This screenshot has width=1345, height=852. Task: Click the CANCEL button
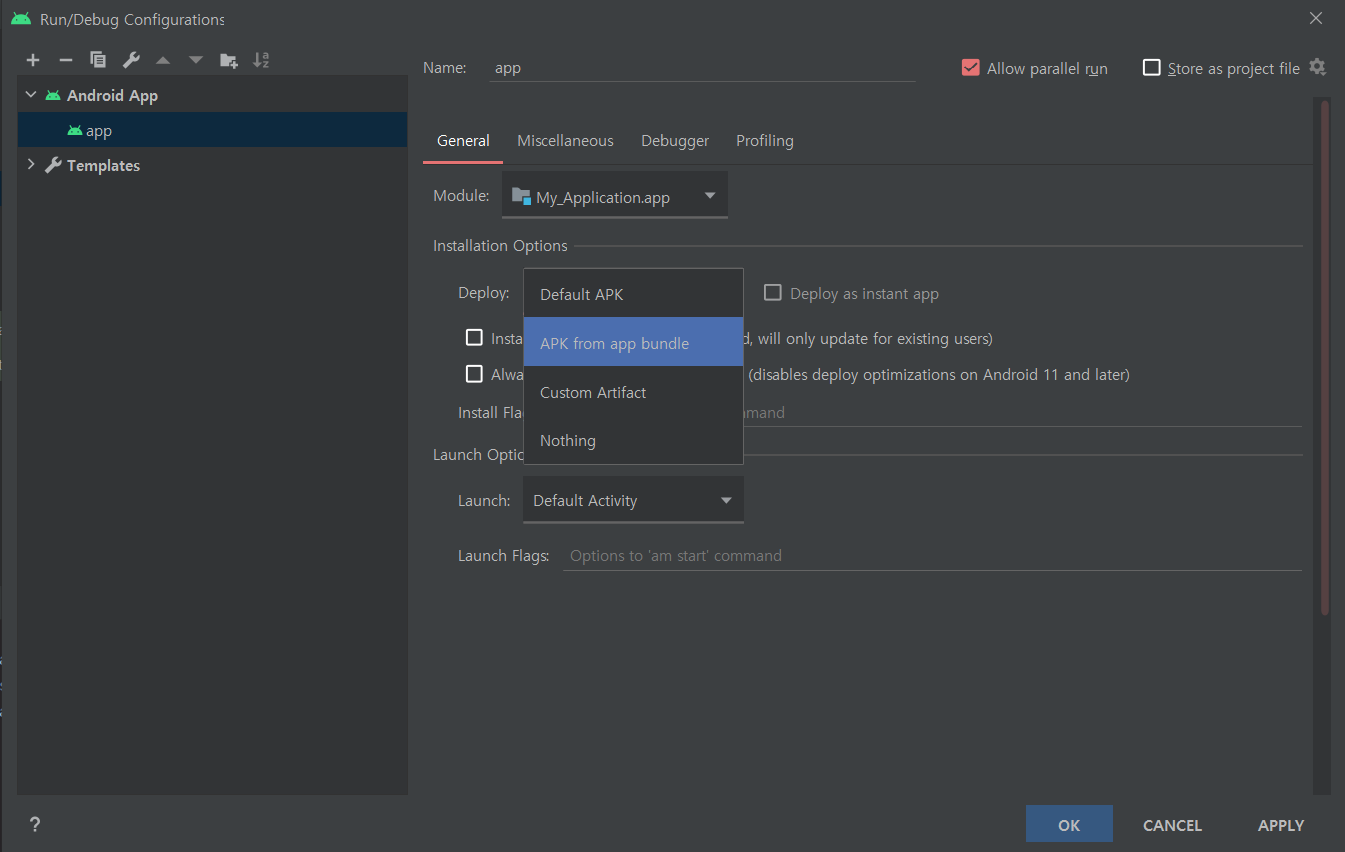(x=1172, y=825)
